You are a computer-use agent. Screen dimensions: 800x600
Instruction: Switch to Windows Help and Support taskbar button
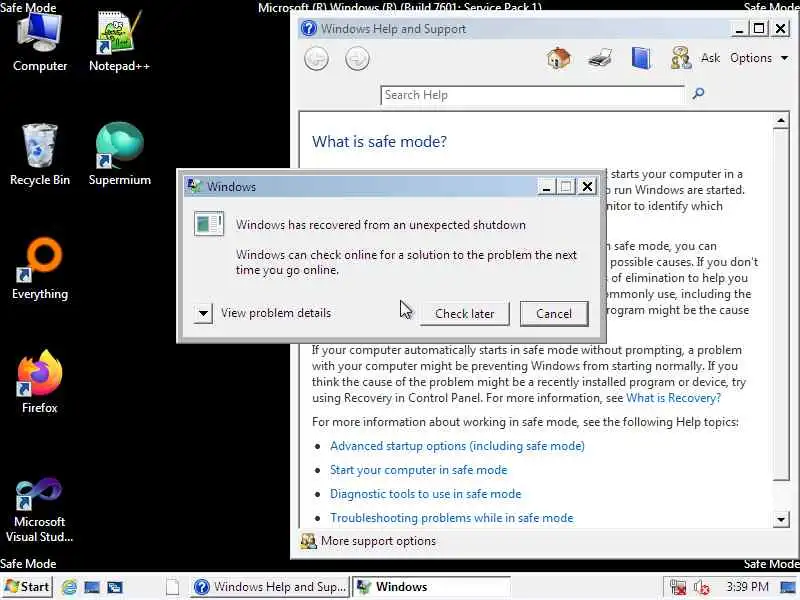pyautogui.click(x=270, y=587)
